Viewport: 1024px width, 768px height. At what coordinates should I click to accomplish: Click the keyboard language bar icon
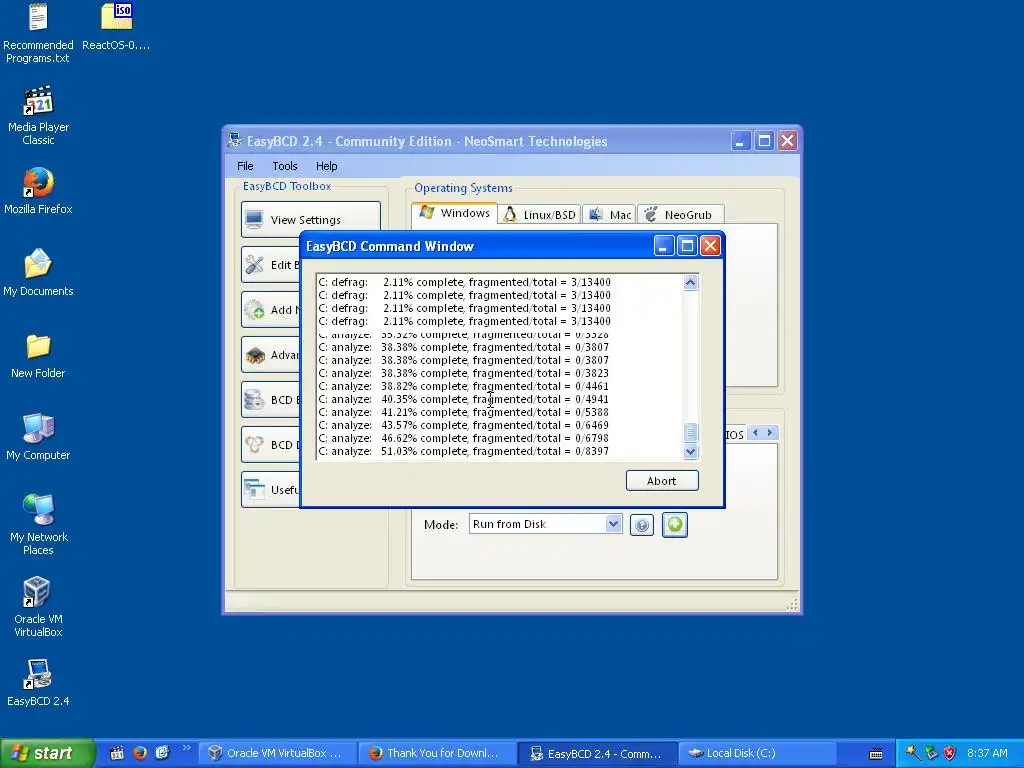(876, 754)
